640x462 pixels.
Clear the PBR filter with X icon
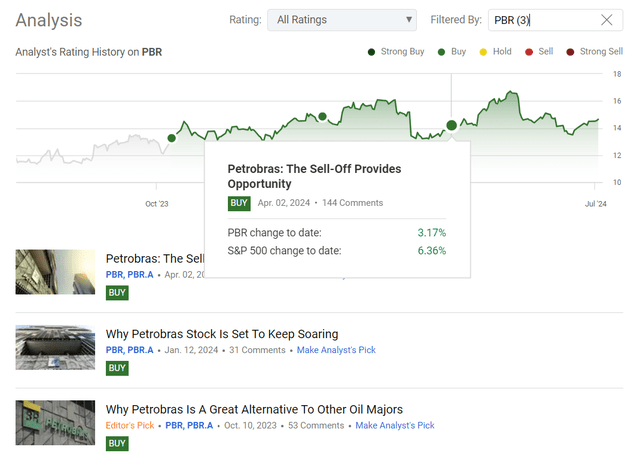[x=607, y=20]
